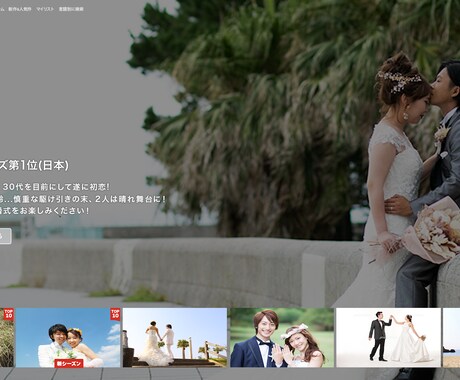Open the thumbnail of the couple walking up steps
The width and height of the screenshot is (460, 380).
click(x=175, y=338)
